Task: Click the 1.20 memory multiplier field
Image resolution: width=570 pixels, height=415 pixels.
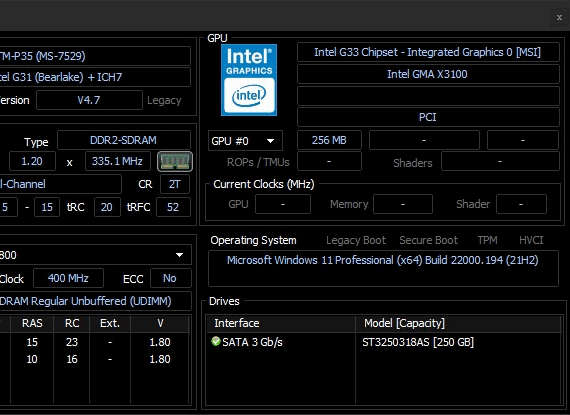Action: tap(32, 161)
